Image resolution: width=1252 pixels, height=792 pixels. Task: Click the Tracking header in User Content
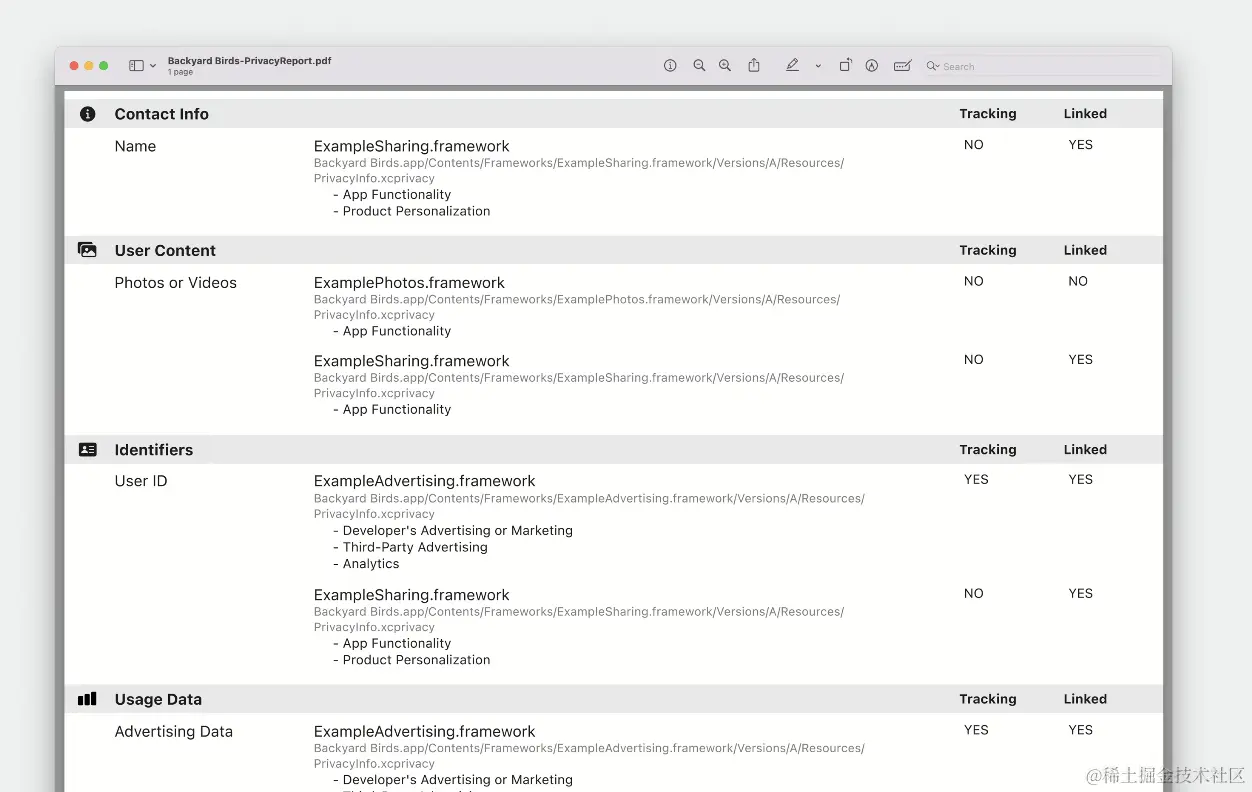[x=988, y=250]
